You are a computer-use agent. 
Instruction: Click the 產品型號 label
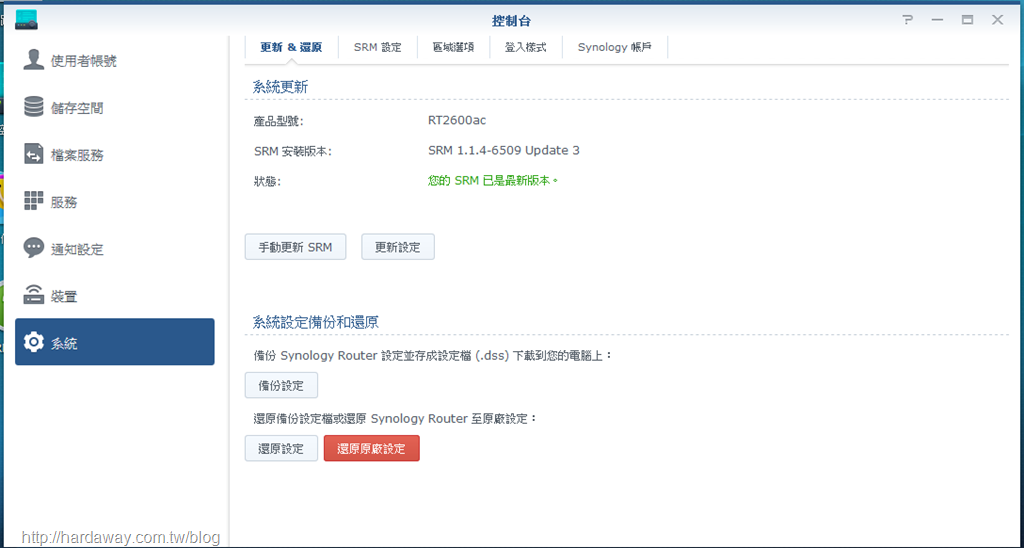click(x=279, y=121)
